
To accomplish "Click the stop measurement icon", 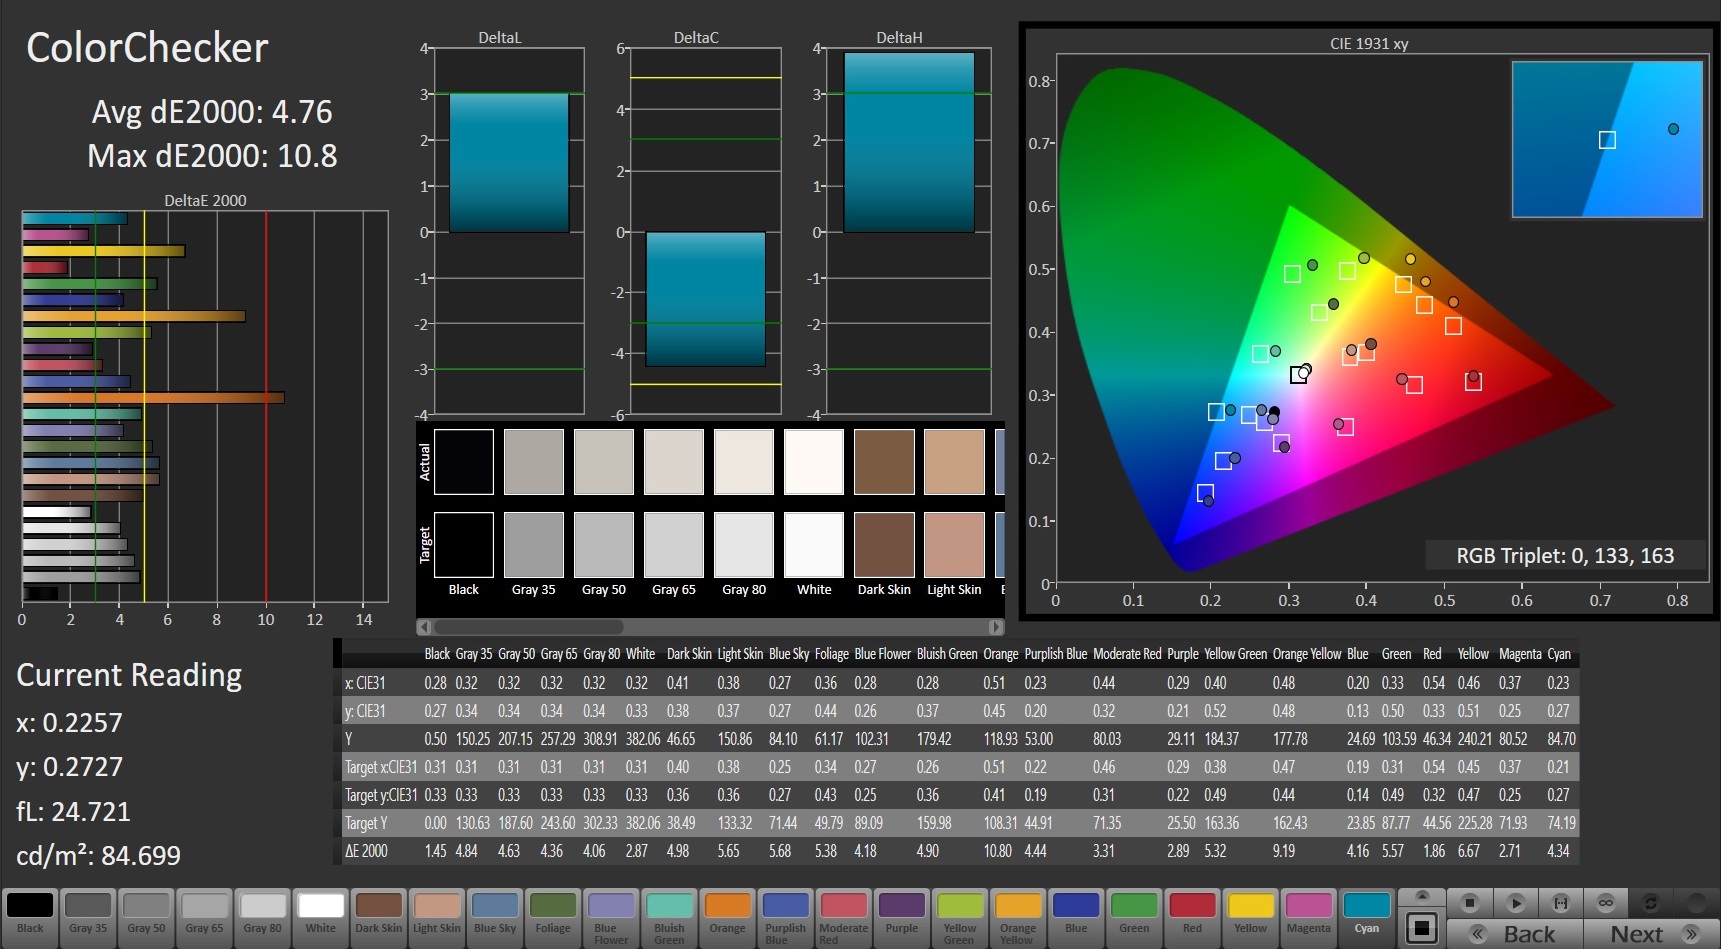I will [x=1469, y=903].
